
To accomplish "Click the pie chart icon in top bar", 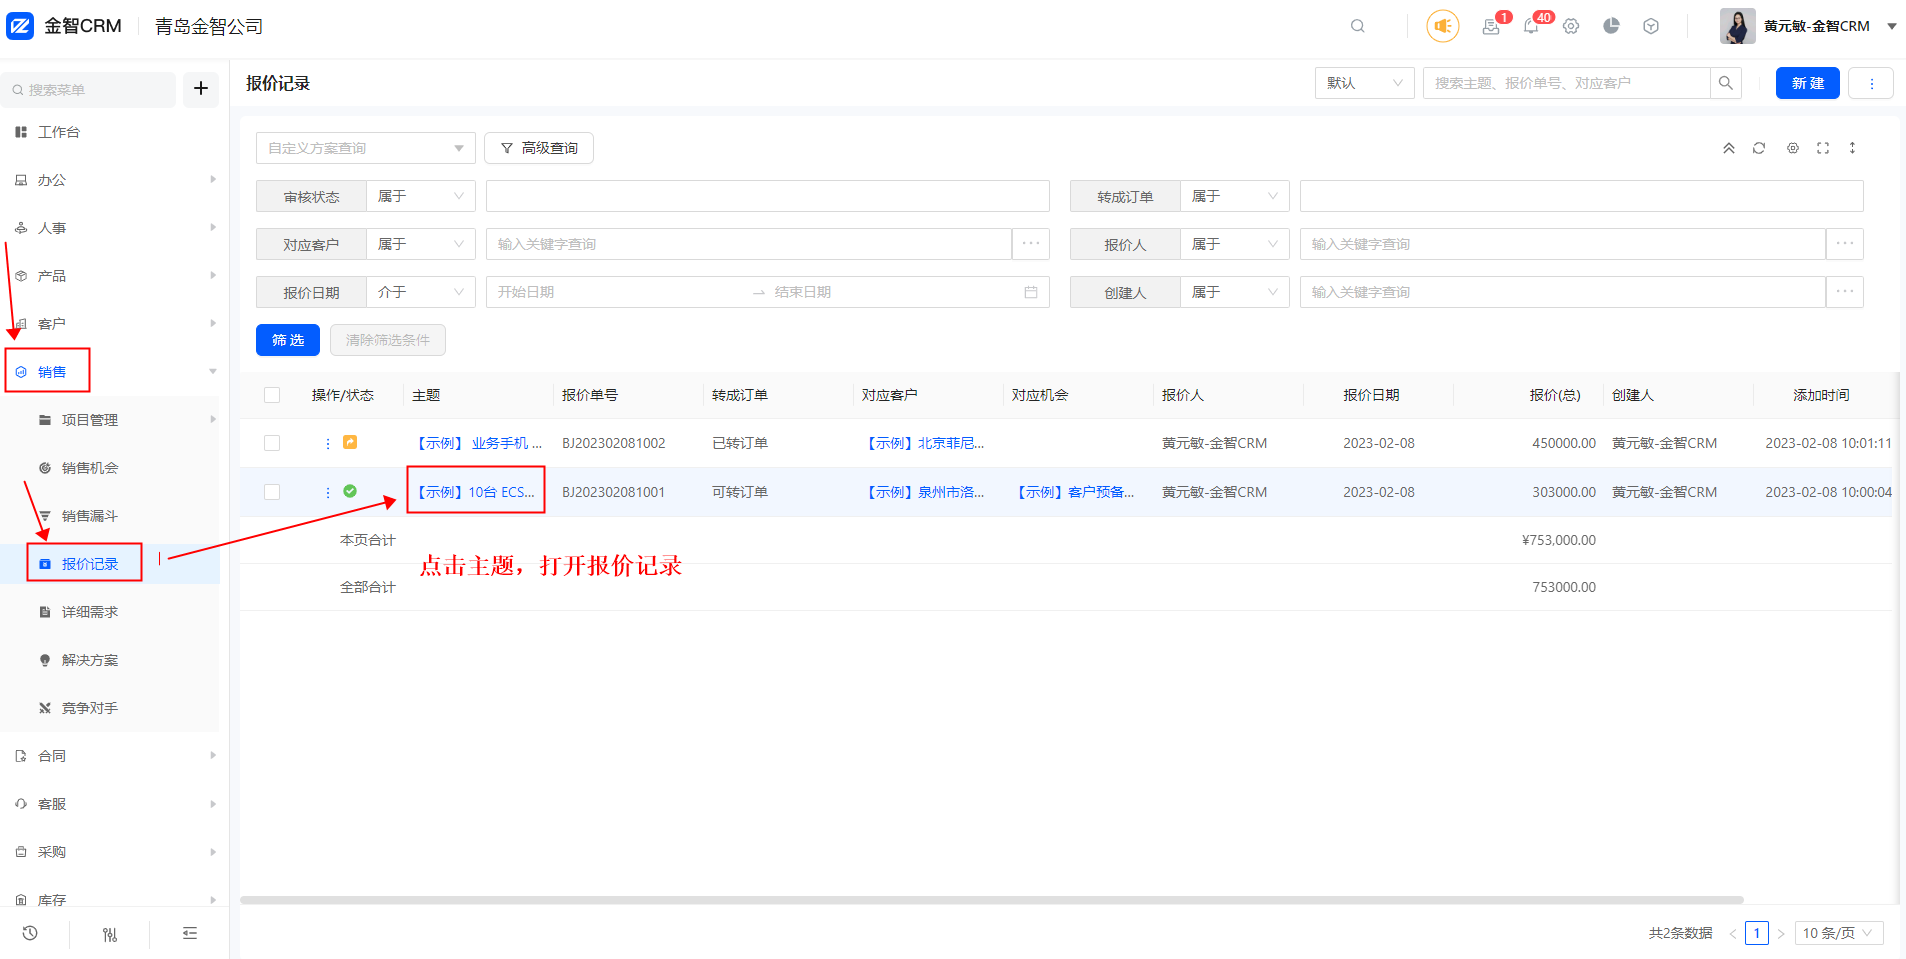I will pos(1611,26).
